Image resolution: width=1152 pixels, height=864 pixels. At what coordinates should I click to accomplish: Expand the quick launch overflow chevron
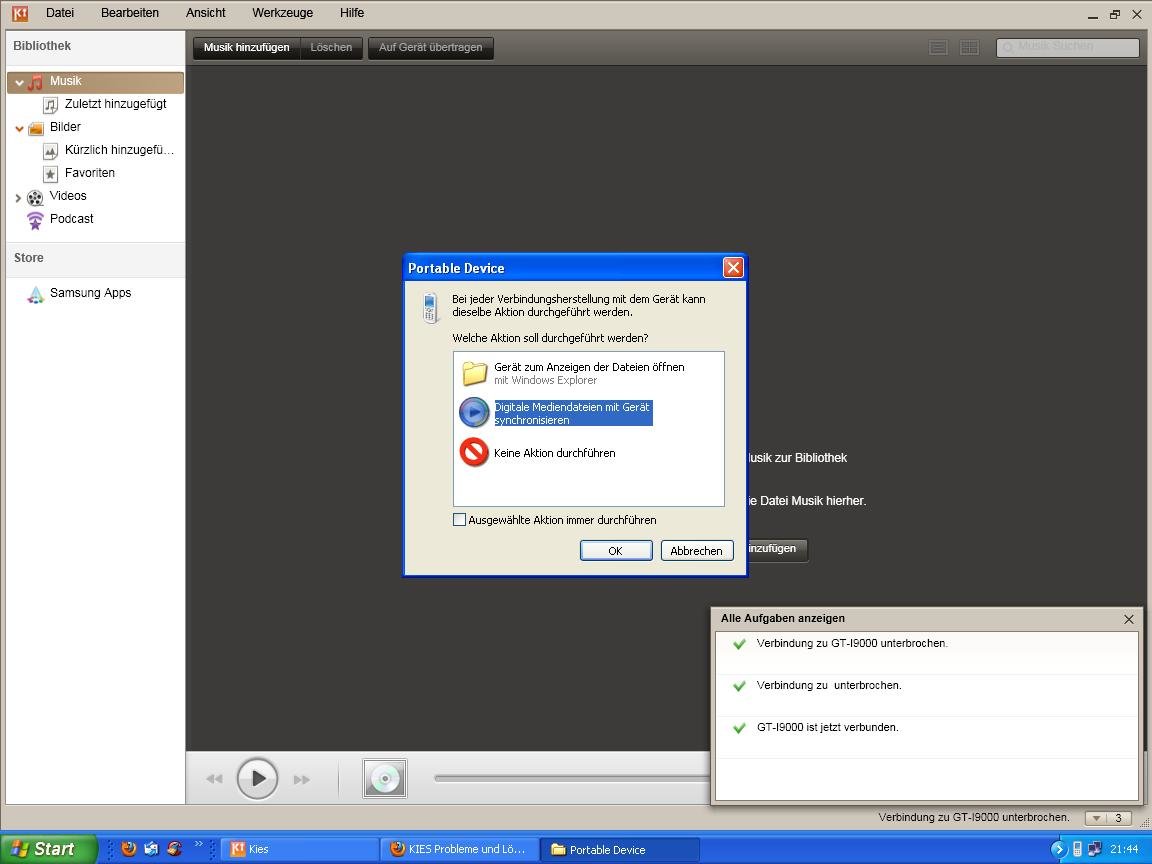pos(198,845)
